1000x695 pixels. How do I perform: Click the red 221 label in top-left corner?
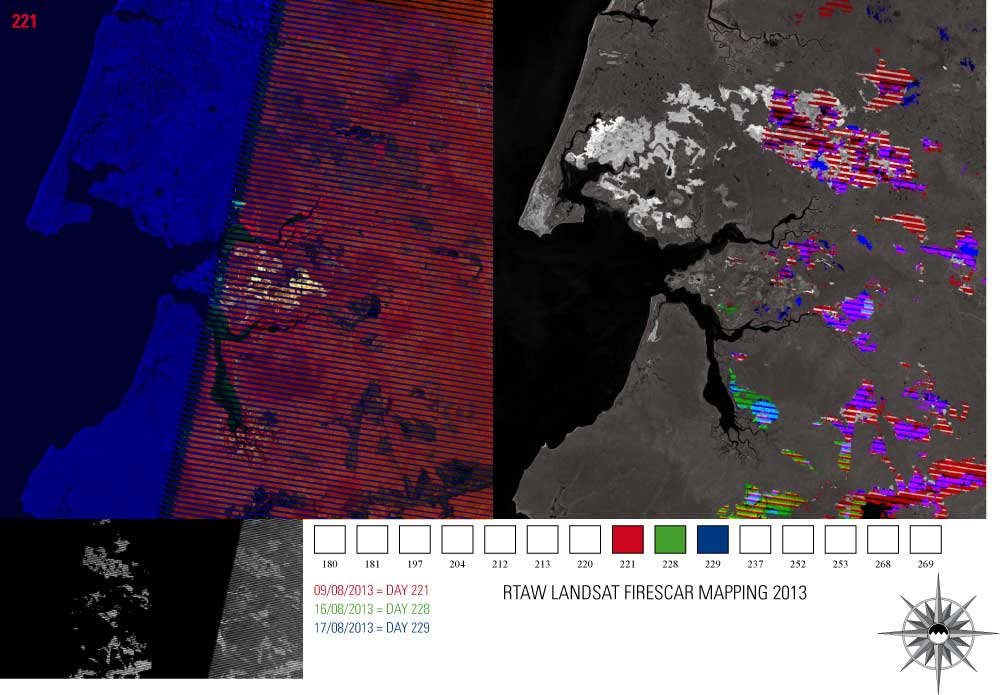(24, 20)
